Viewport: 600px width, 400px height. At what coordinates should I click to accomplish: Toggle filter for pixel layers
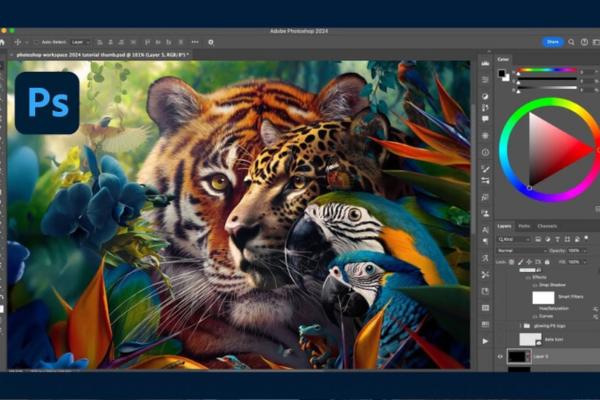[x=538, y=239]
